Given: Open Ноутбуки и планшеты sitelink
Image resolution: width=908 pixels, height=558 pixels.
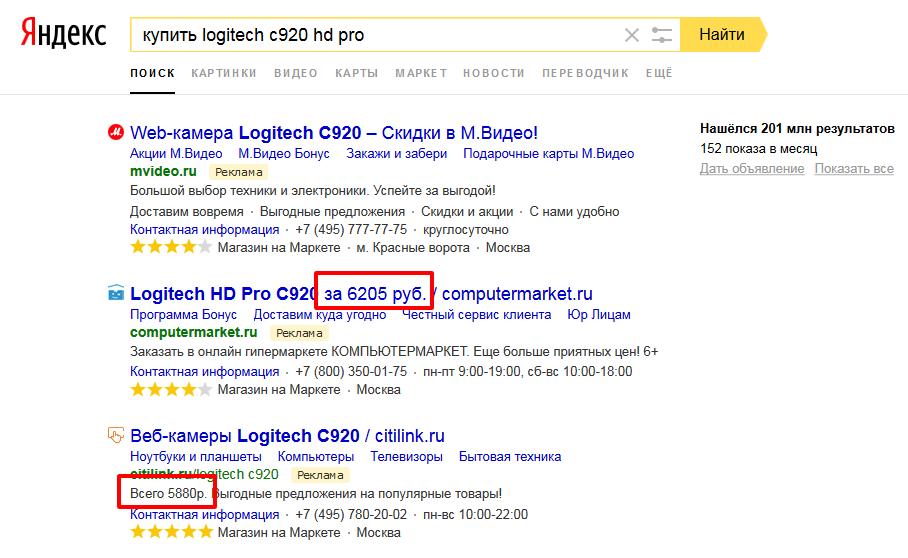Looking at the screenshot, I should (196, 457).
